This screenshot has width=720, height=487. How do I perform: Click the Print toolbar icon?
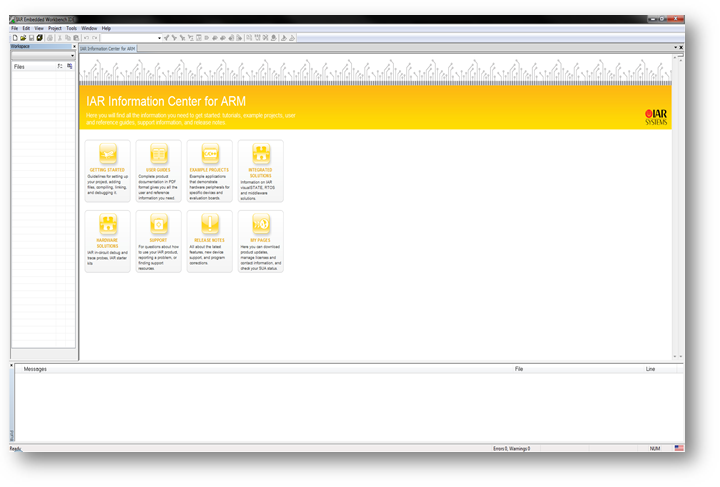click(x=50, y=38)
